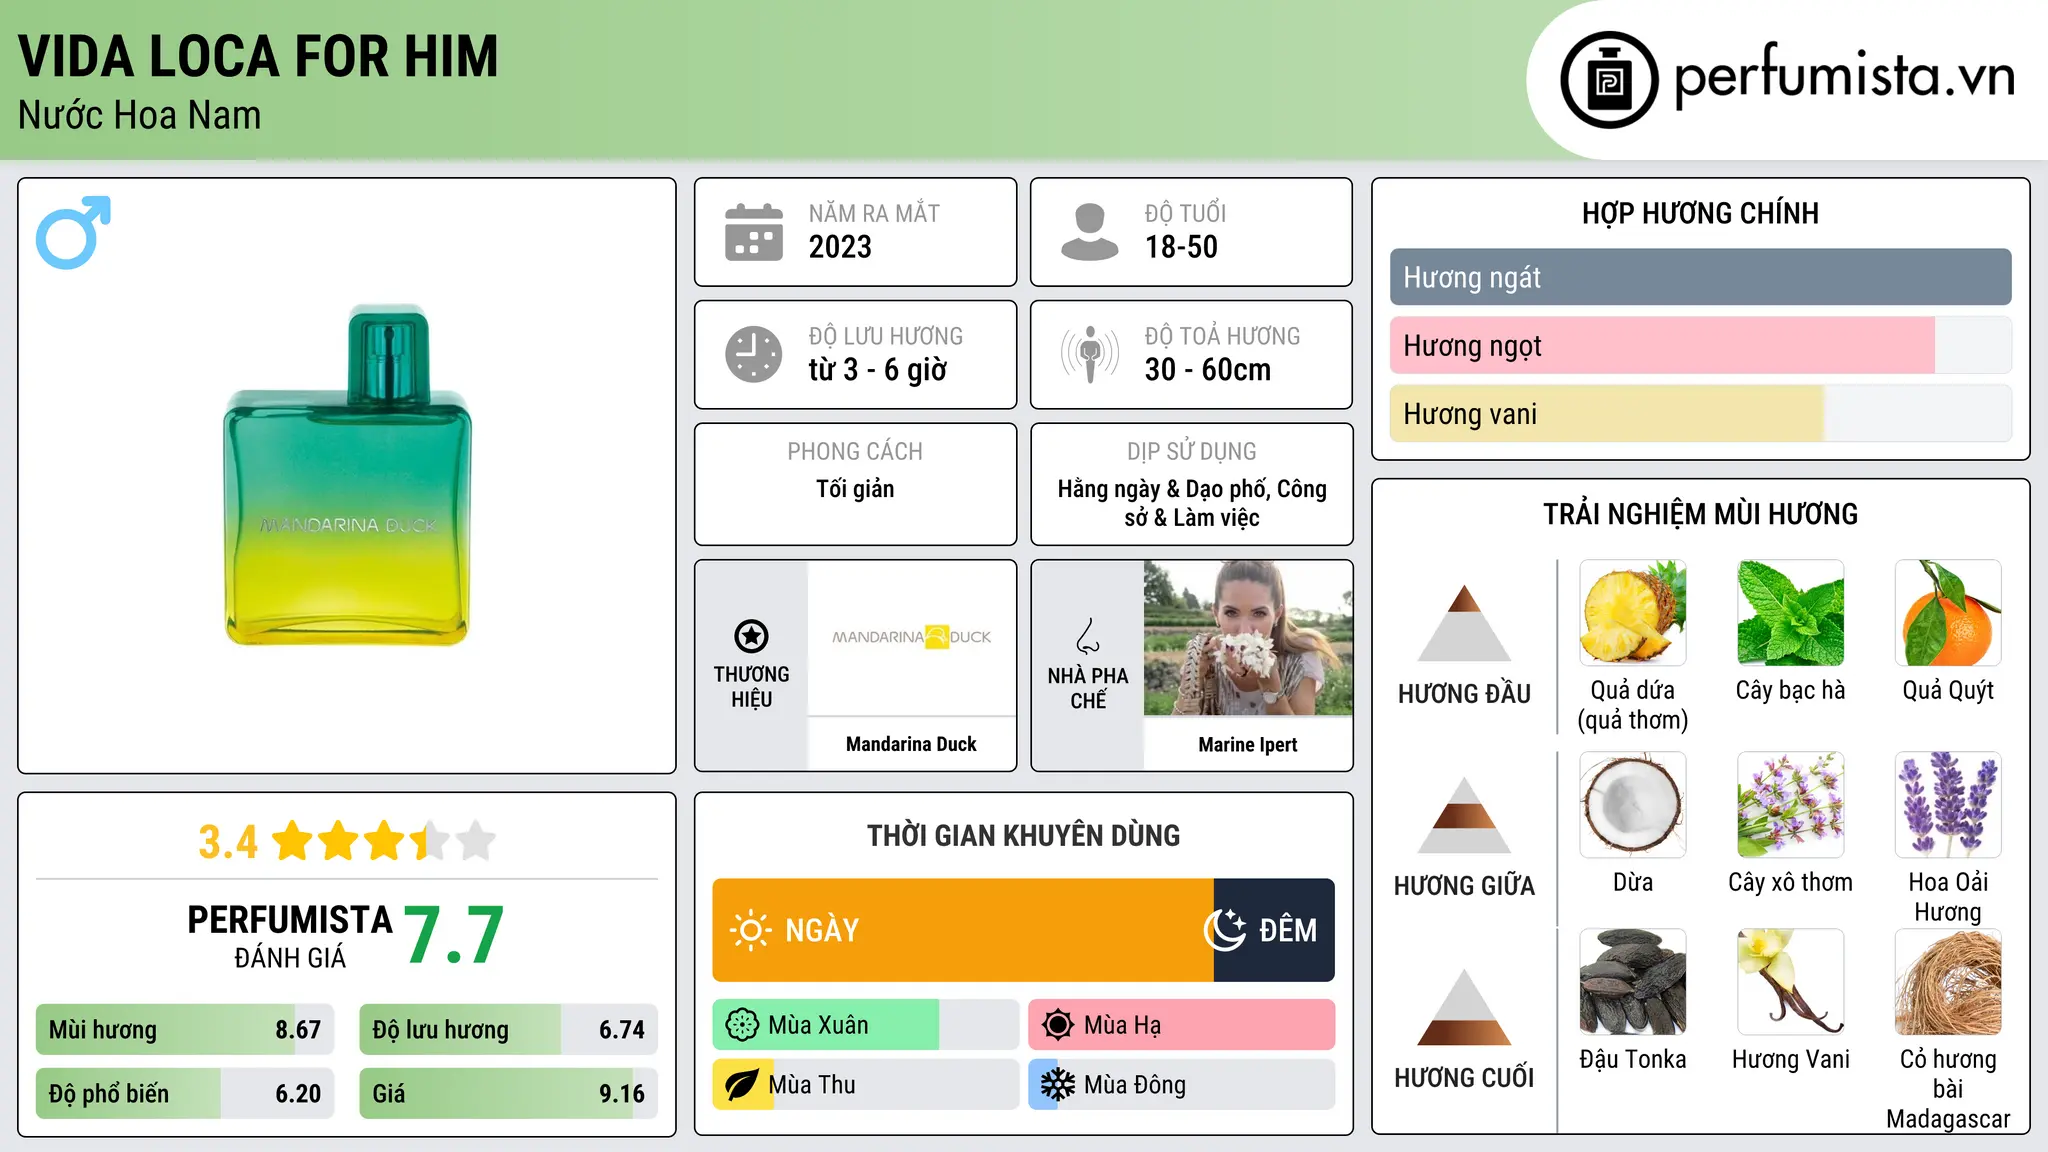Viewport: 2048px width, 1152px height.
Task: Click the snowflake icon for Mùa Đông
Action: point(1058,1085)
